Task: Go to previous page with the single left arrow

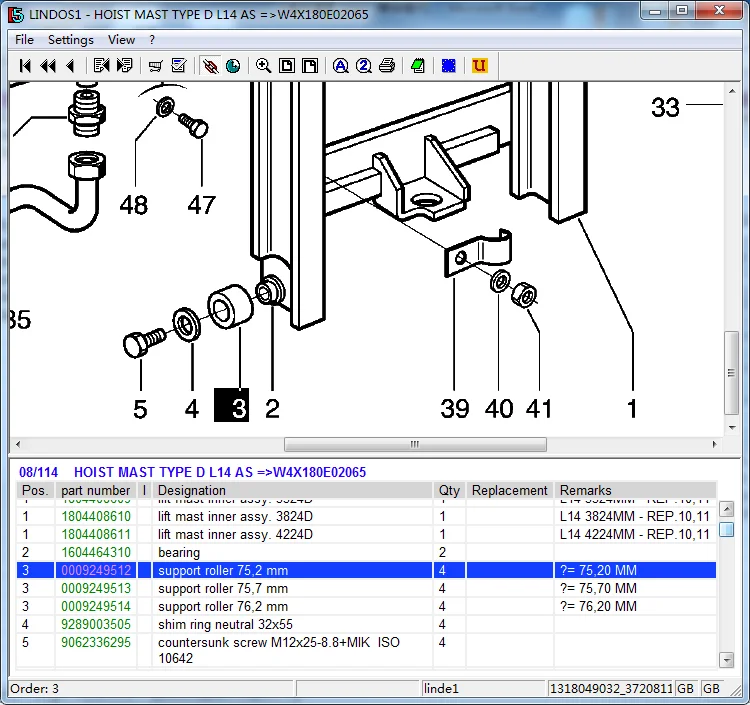Action: point(70,66)
